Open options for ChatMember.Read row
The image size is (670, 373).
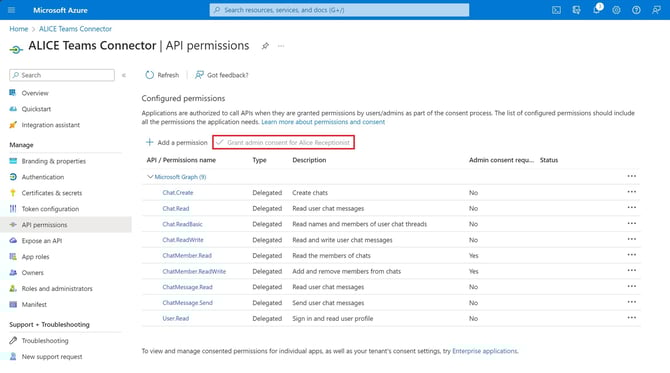coord(632,255)
